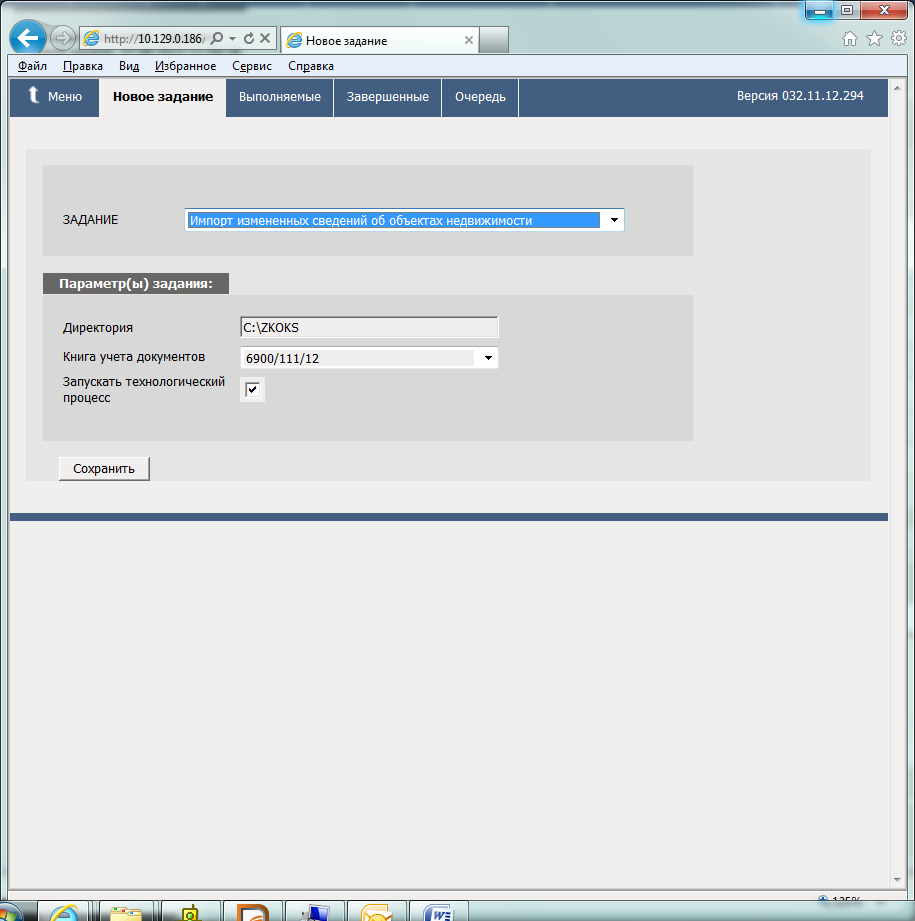Expand the ЗАДАНИЕ dropdown arrow
This screenshot has width=915, height=921.
(614, 220)
